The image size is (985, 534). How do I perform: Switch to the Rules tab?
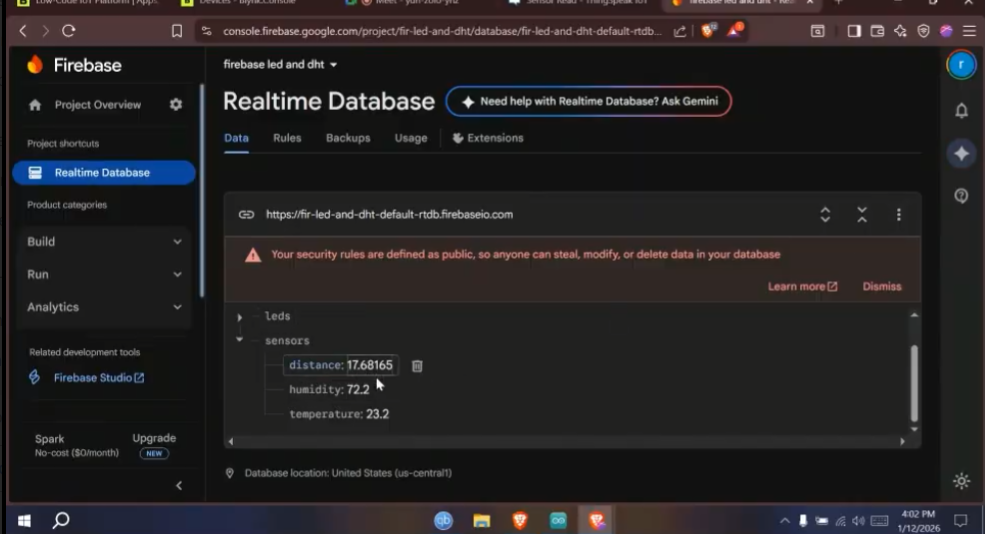(x=287, y=138)
